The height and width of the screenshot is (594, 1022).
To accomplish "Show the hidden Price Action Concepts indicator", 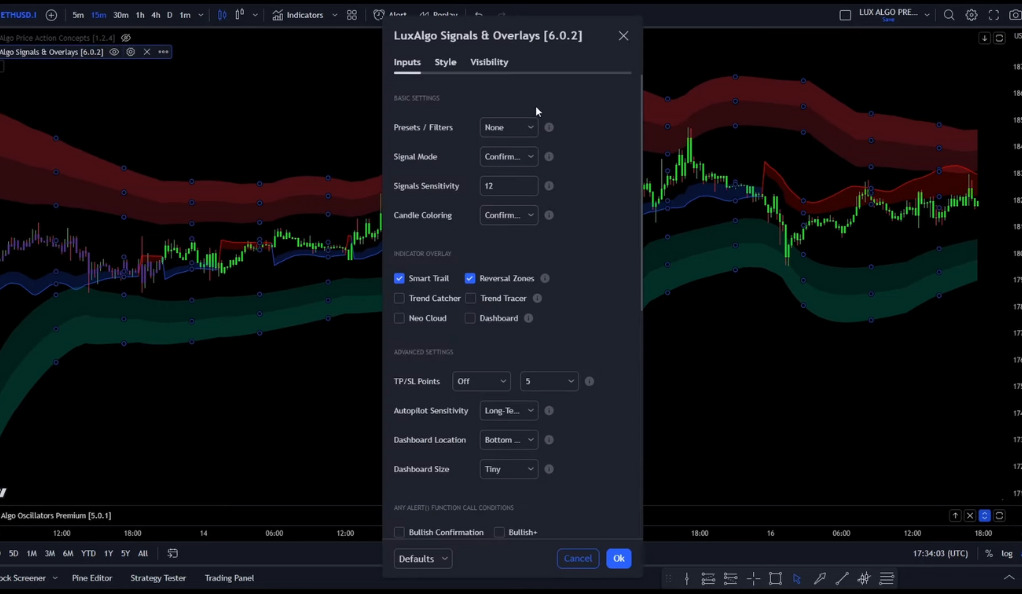I will [126, 38].
